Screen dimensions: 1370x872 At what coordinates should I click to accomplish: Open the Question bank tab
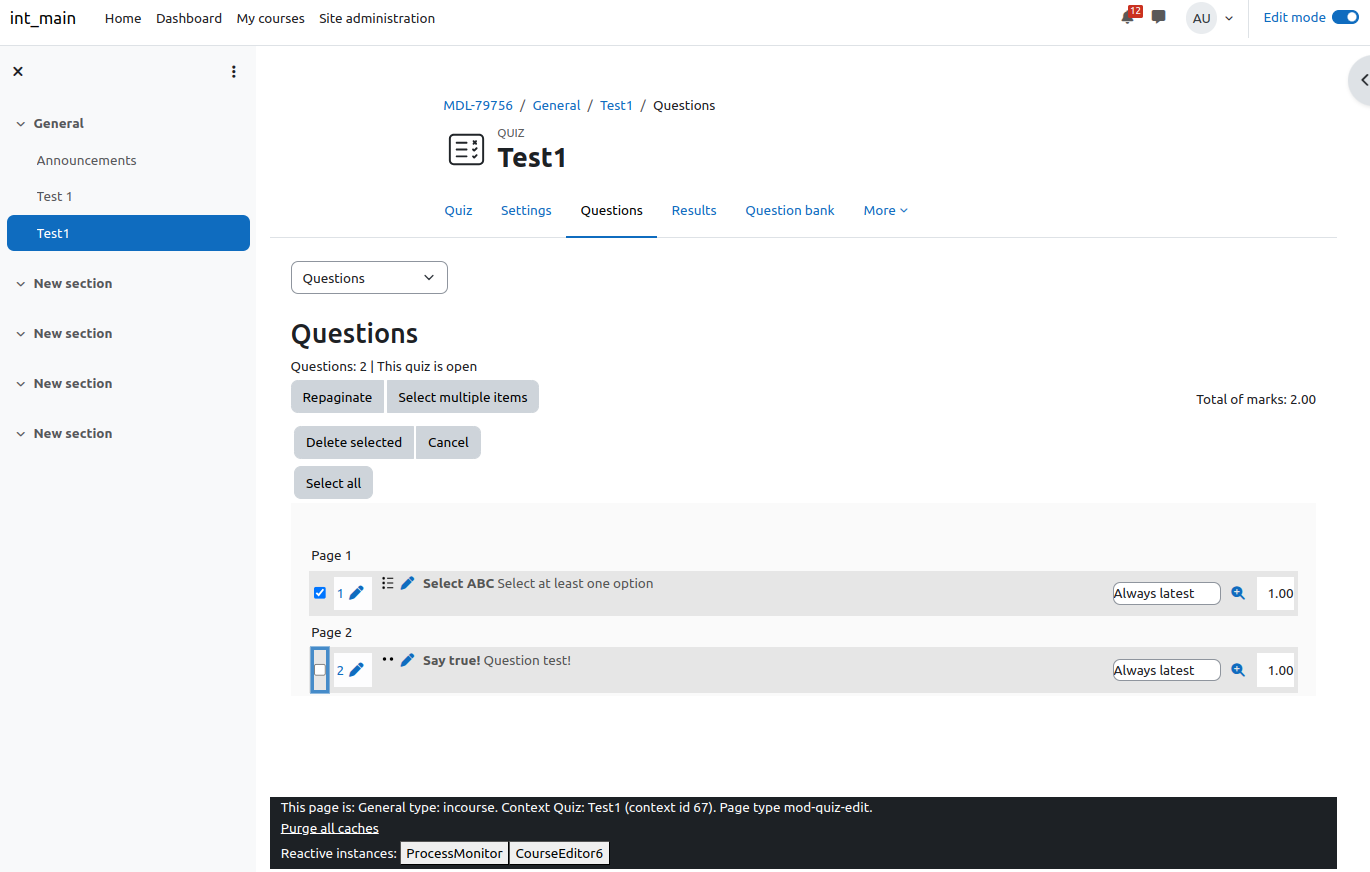(790, 210)
